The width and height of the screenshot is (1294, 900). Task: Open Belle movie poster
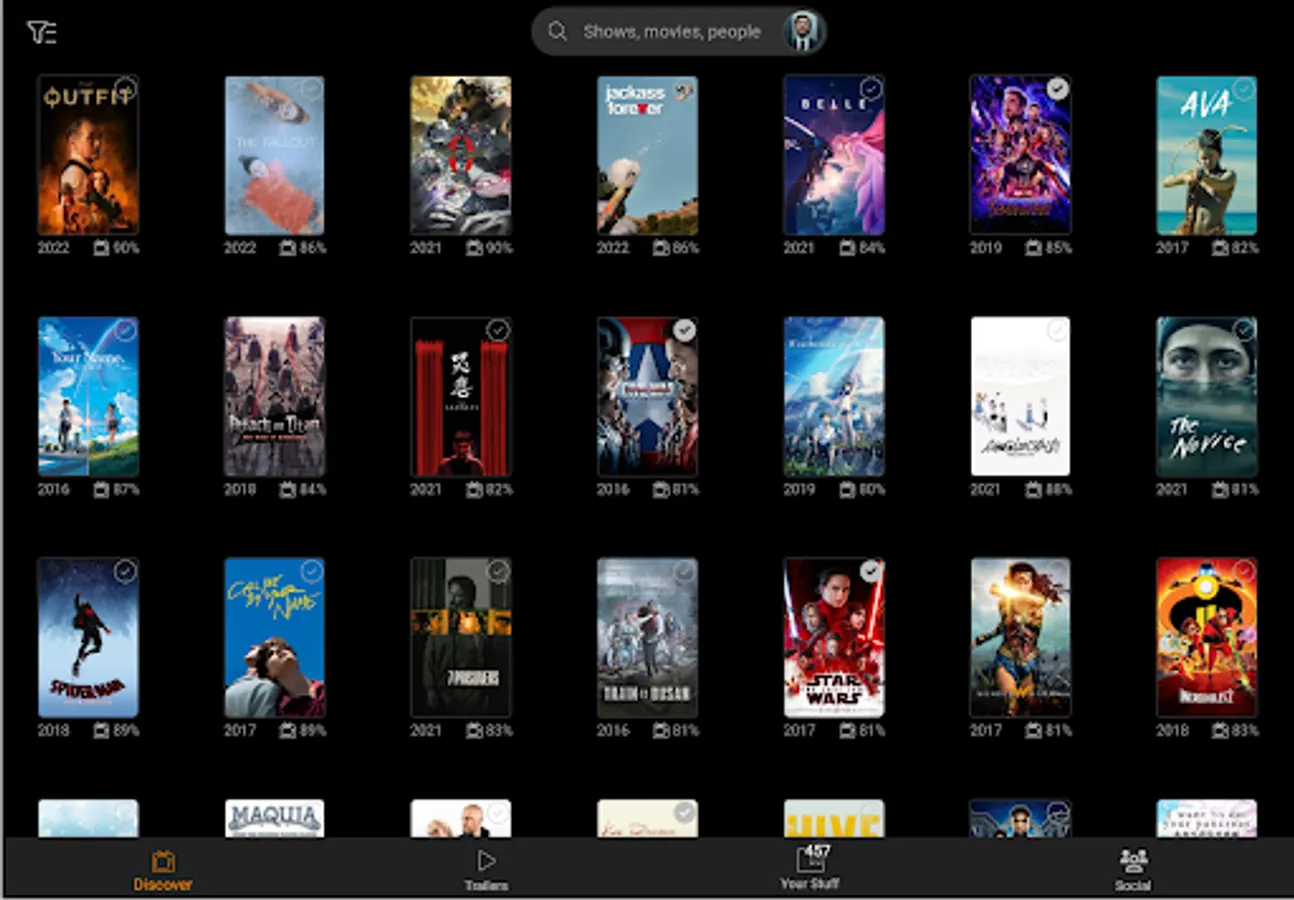834,155
